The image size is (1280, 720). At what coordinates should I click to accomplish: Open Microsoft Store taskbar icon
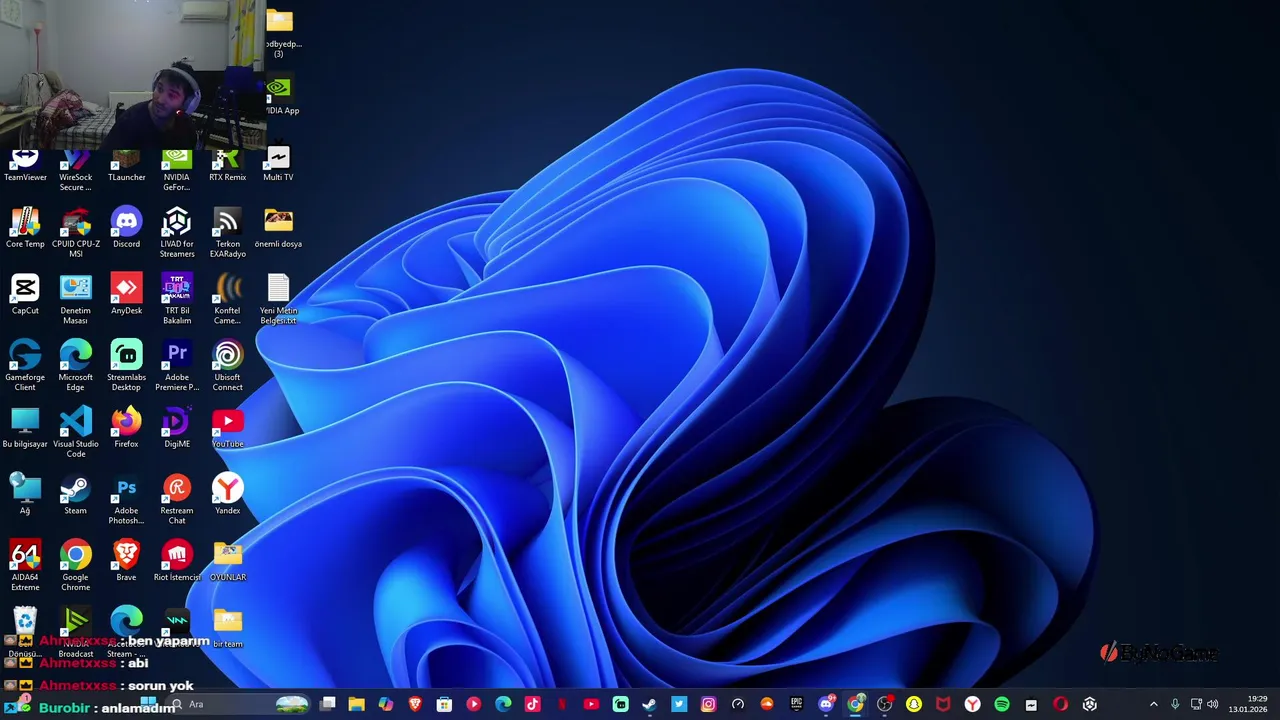444,704
